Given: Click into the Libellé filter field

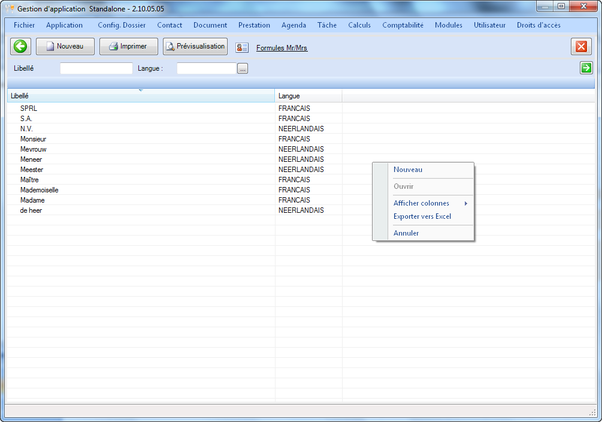Looking at the screenshot, I should click(96, 69).
